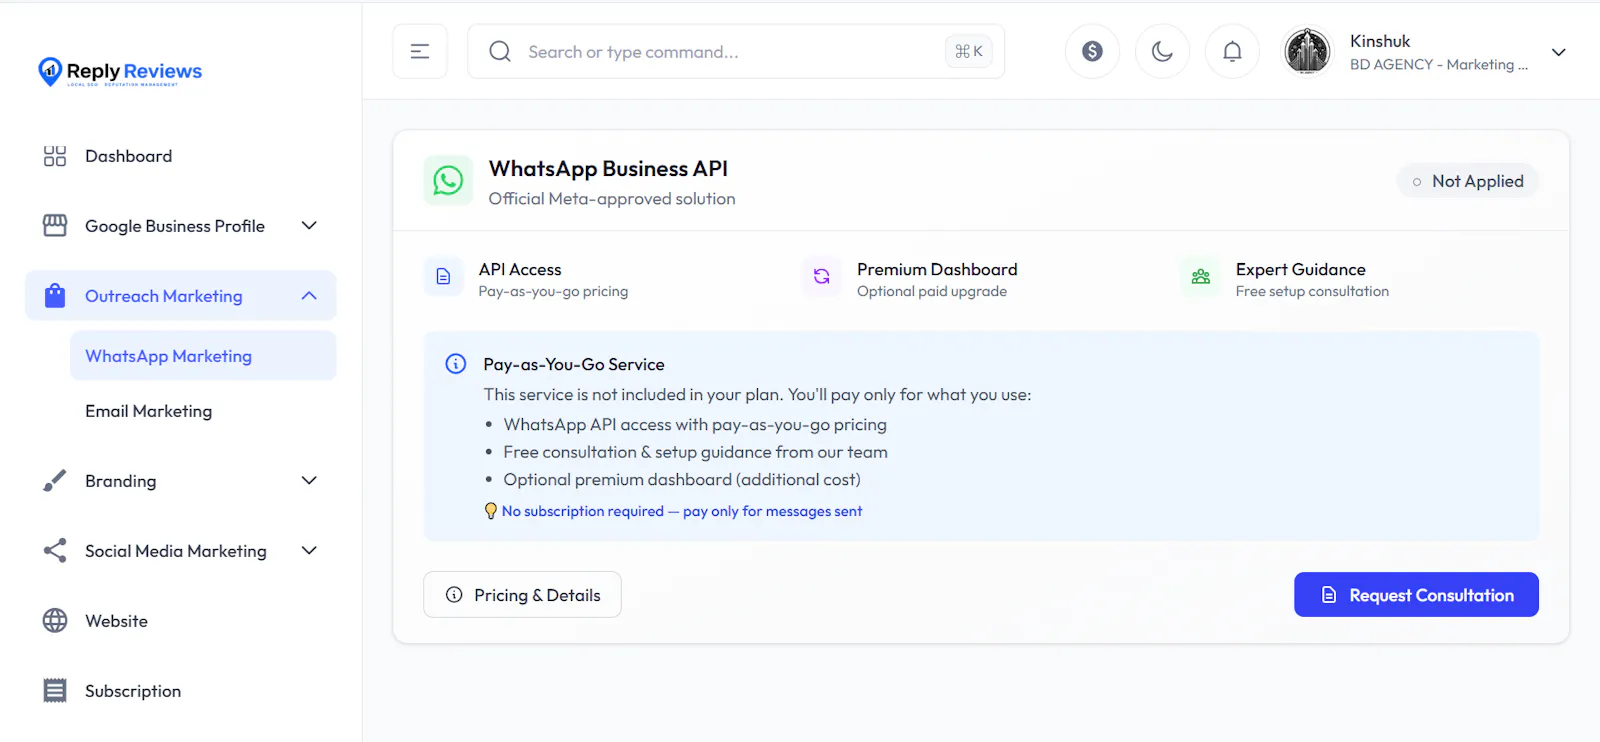Click 'Pay-as-you-go pricing' subtitle
This screenshot has width=1600, height=742.
tap(553, 292)
